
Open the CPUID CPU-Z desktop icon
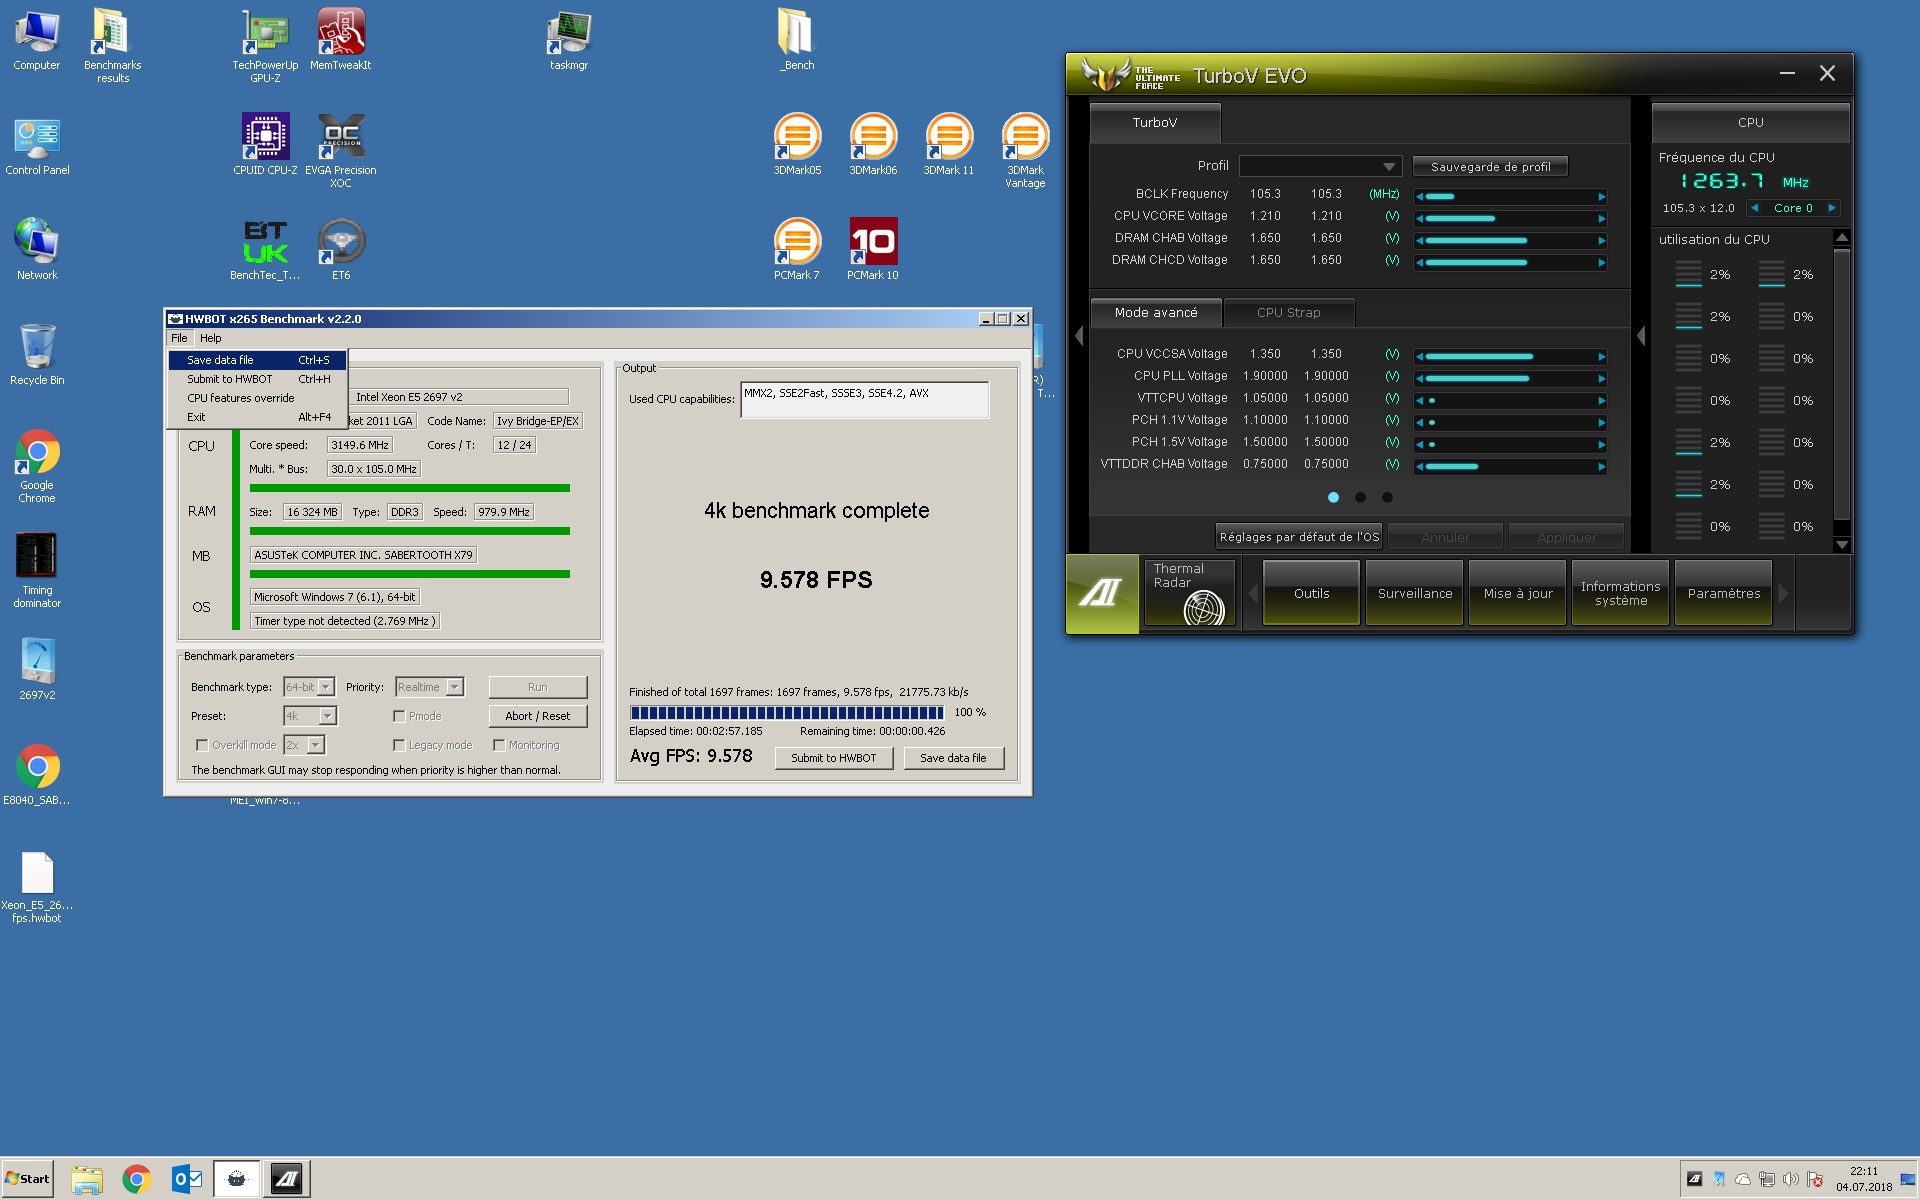265,145
